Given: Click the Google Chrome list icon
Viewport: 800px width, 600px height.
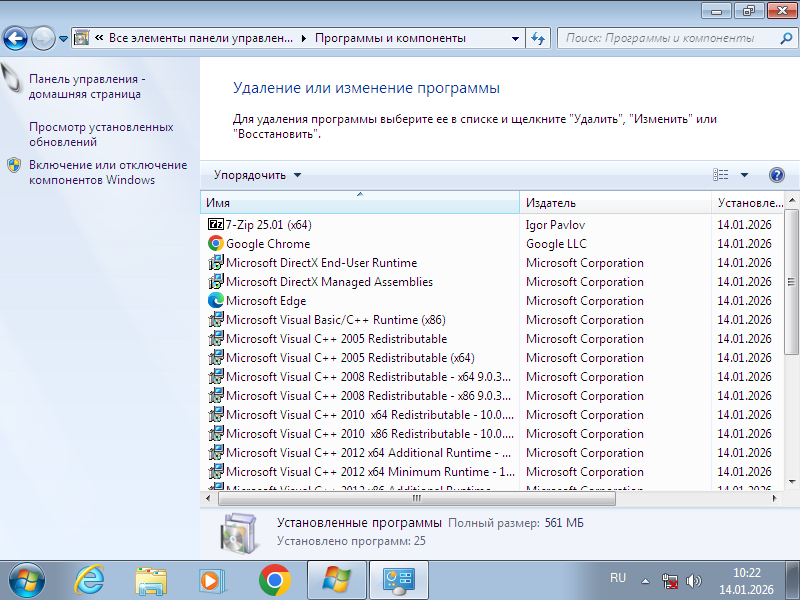Looking at the screenshot, I should click(216, 243).
